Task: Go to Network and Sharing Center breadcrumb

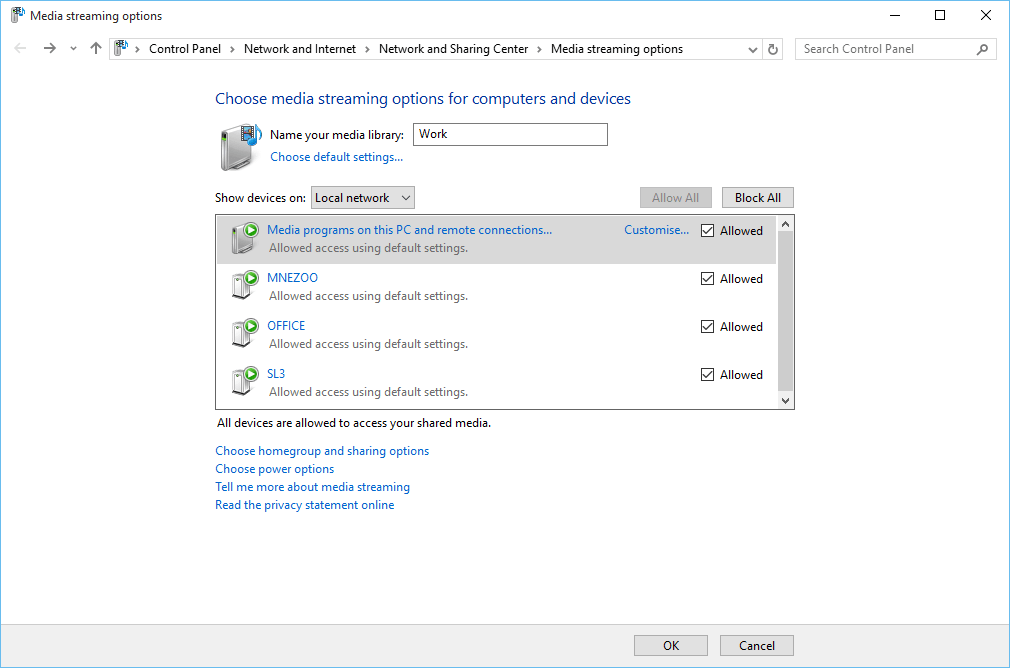Action: [453, 49]
